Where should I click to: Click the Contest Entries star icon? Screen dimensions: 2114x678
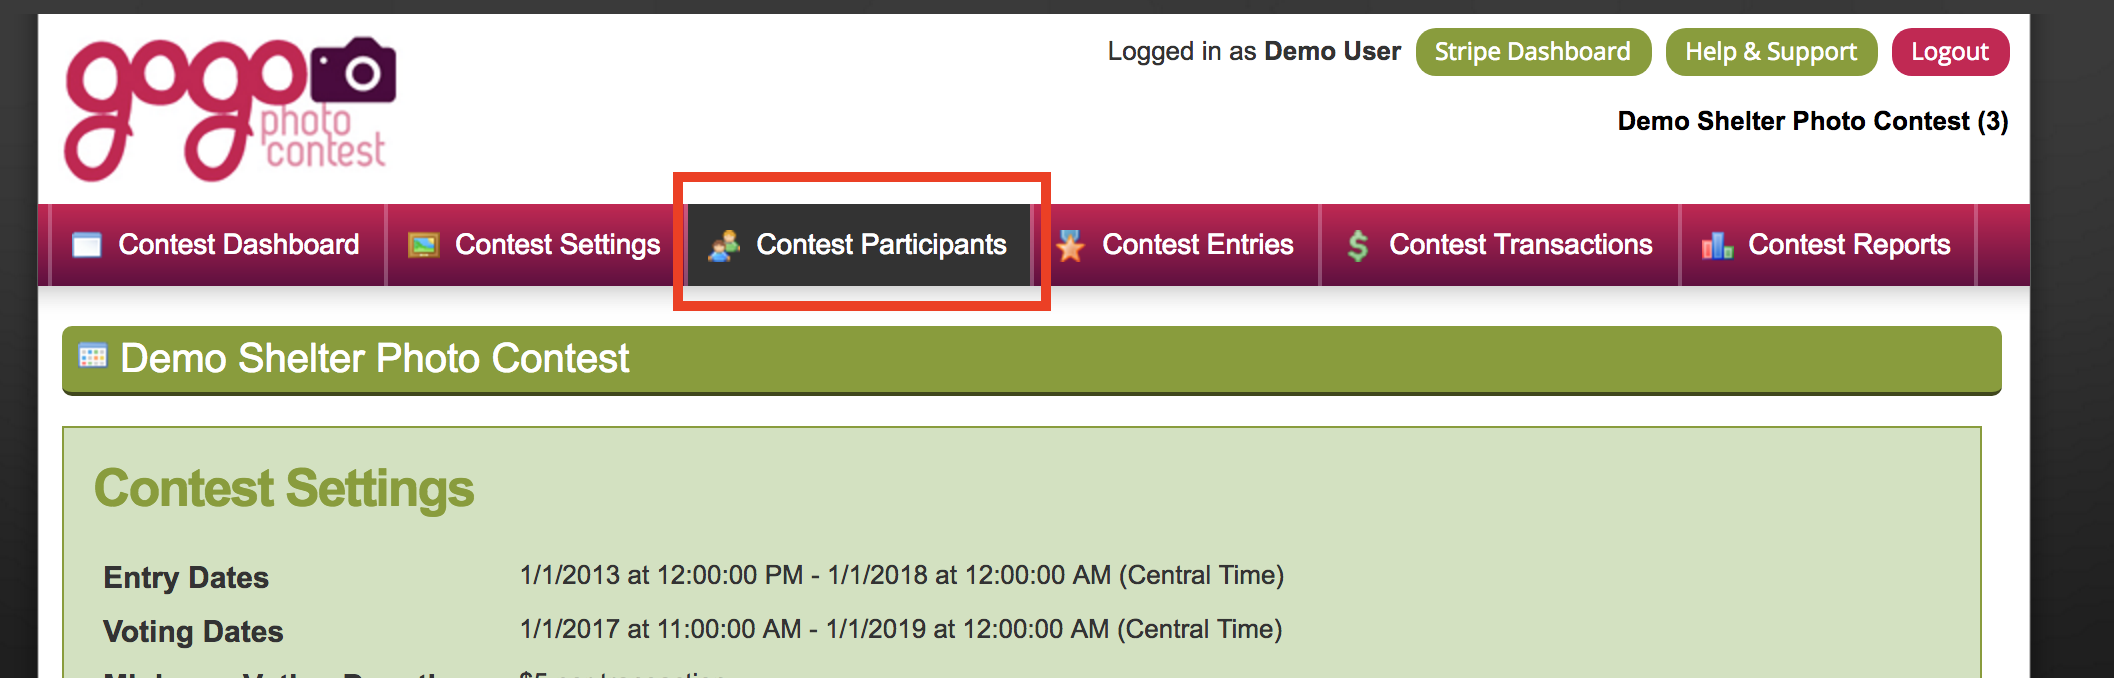1070,245
